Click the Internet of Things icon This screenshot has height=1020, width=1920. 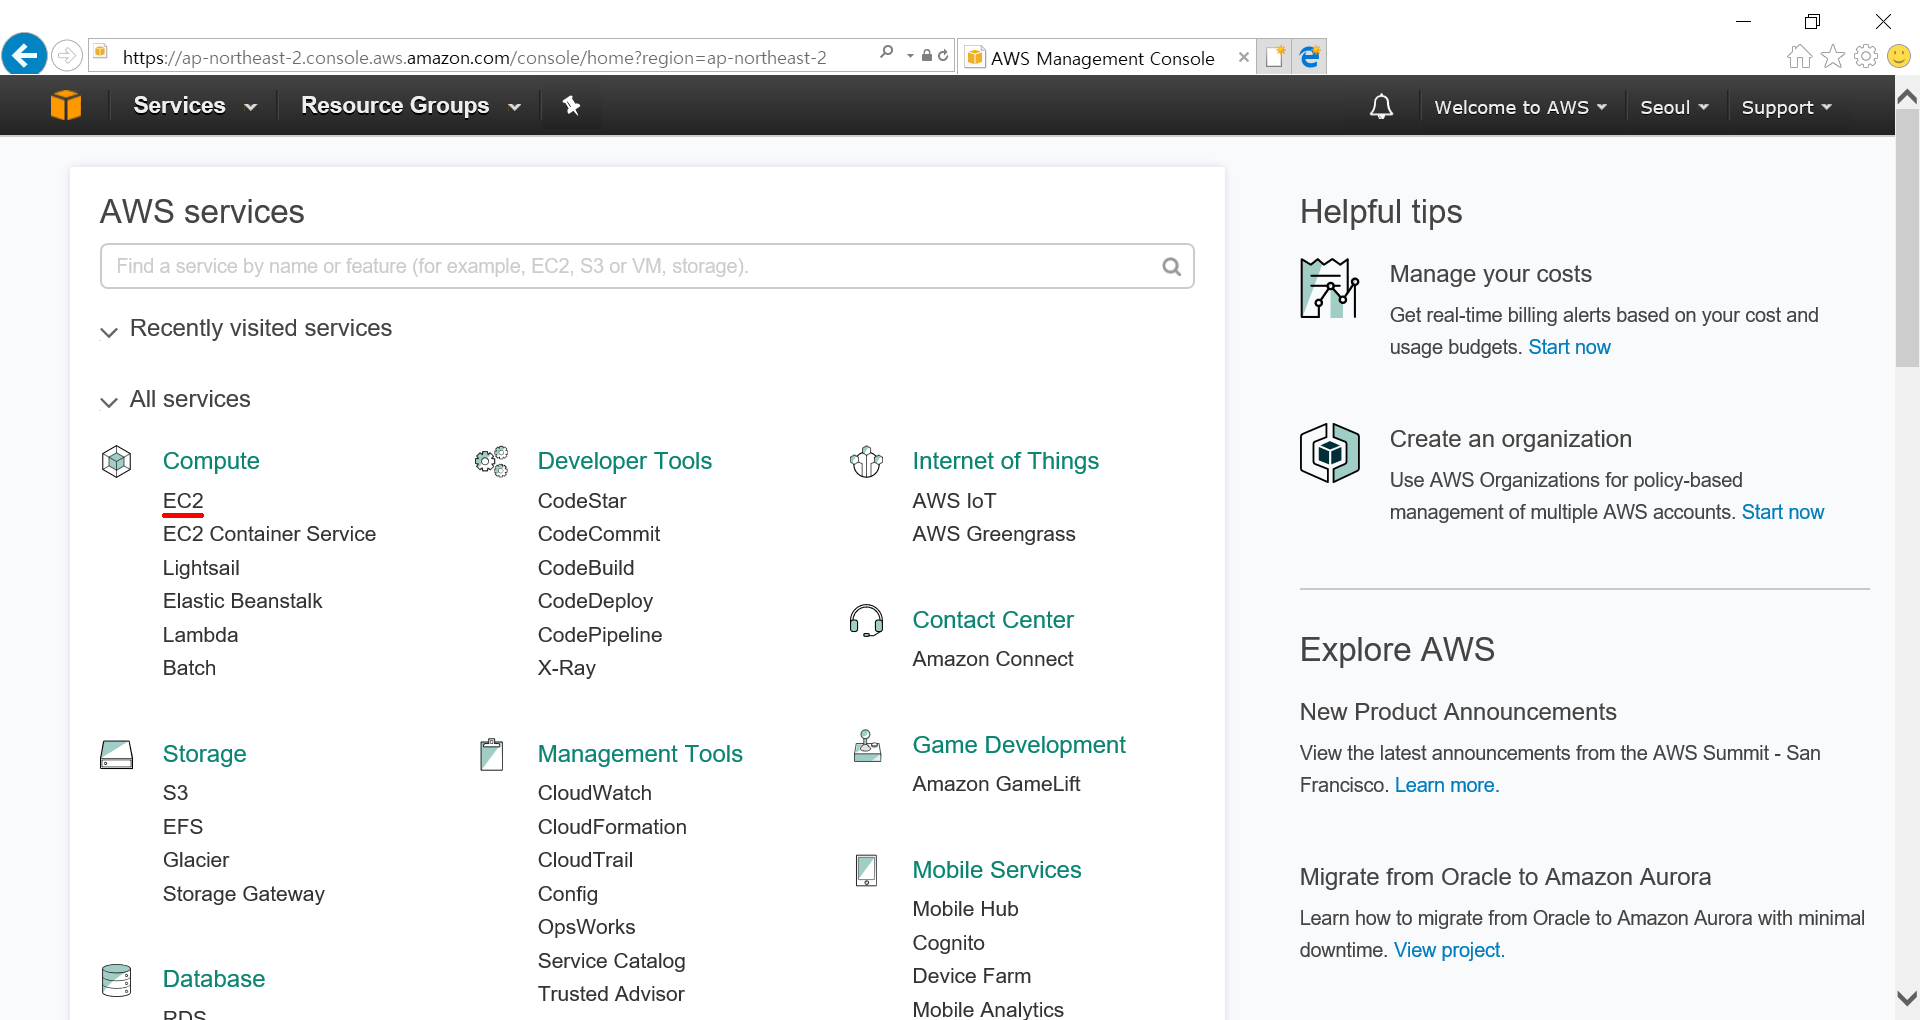pyautogui.click(x=867, y=461)
